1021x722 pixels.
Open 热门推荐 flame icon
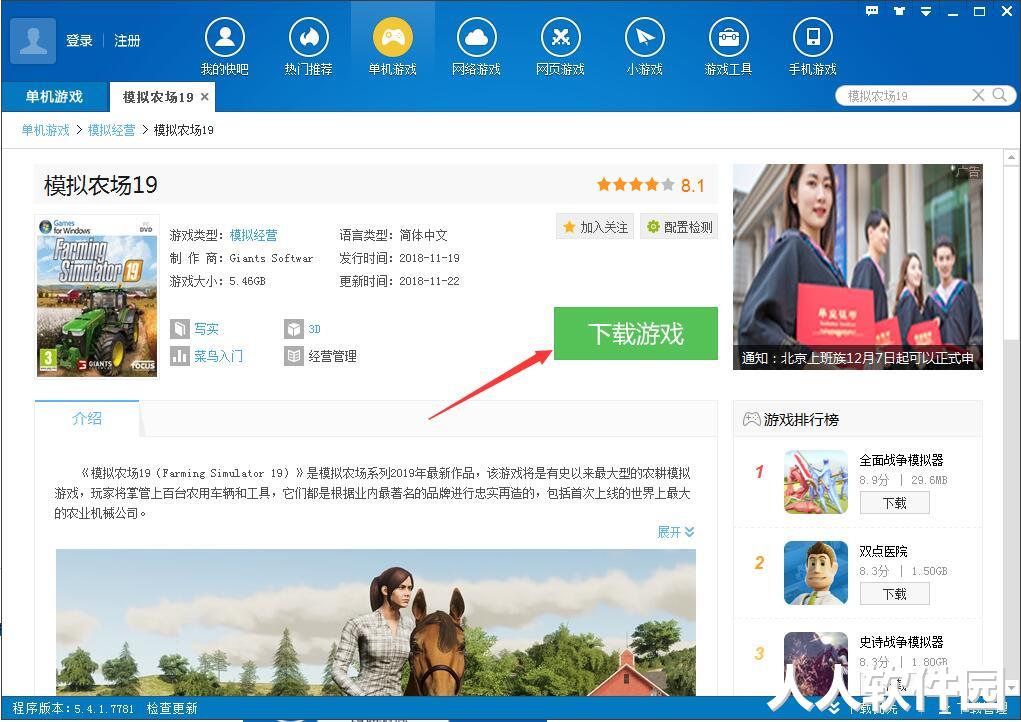click(309, 37)
